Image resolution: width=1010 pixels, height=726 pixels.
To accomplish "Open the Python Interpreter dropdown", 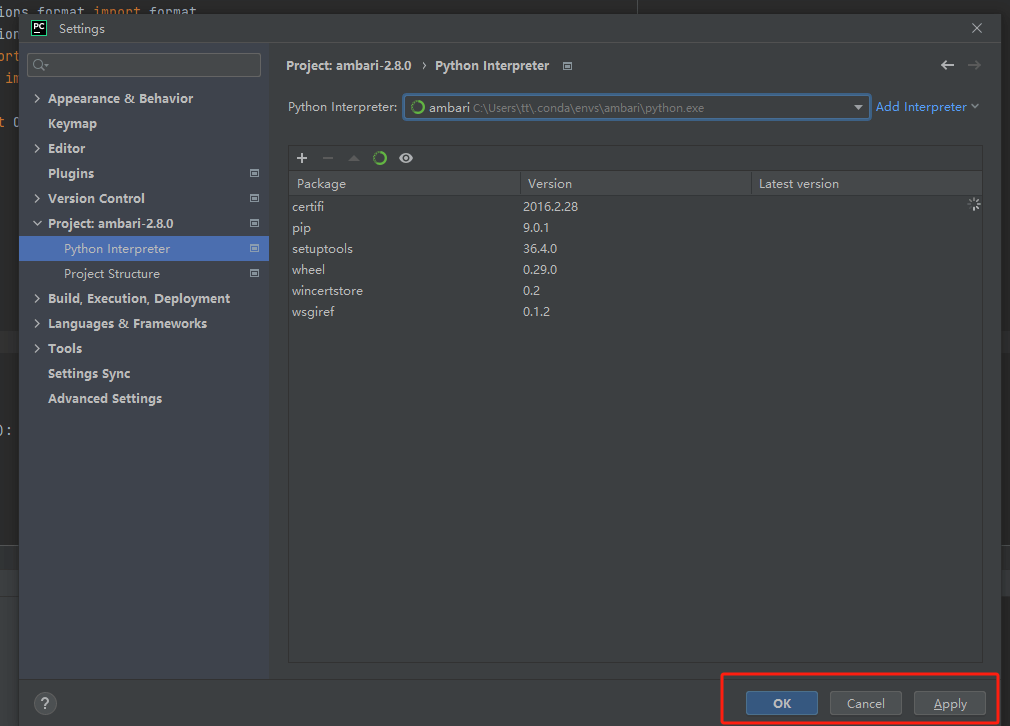I will pyautogui.click(x=858, y=107).
